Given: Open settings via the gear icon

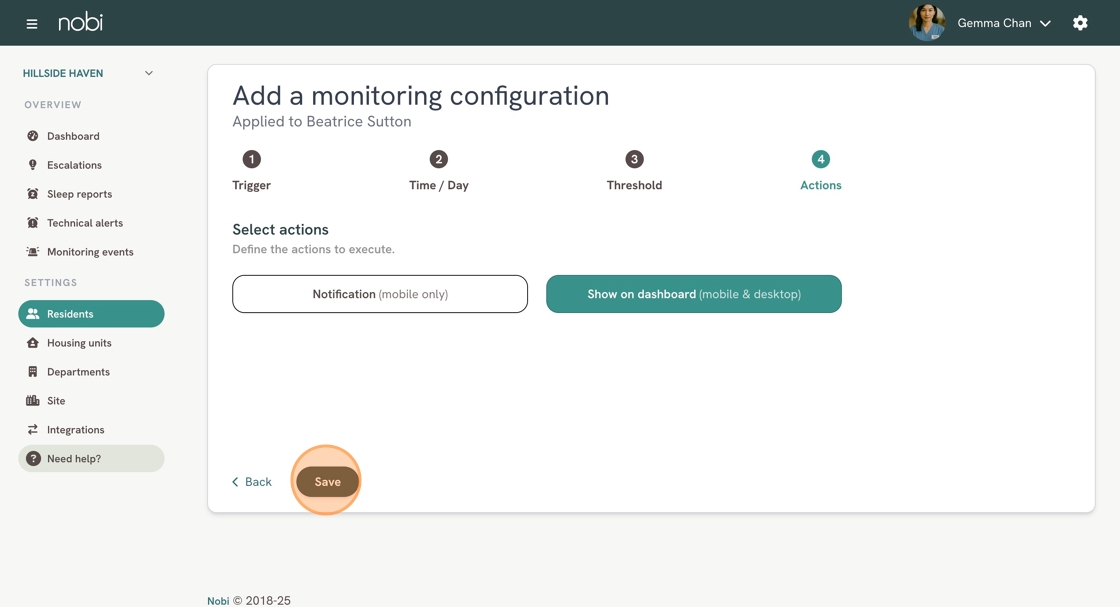Looking at the screenshot, I should (1080, 23).
